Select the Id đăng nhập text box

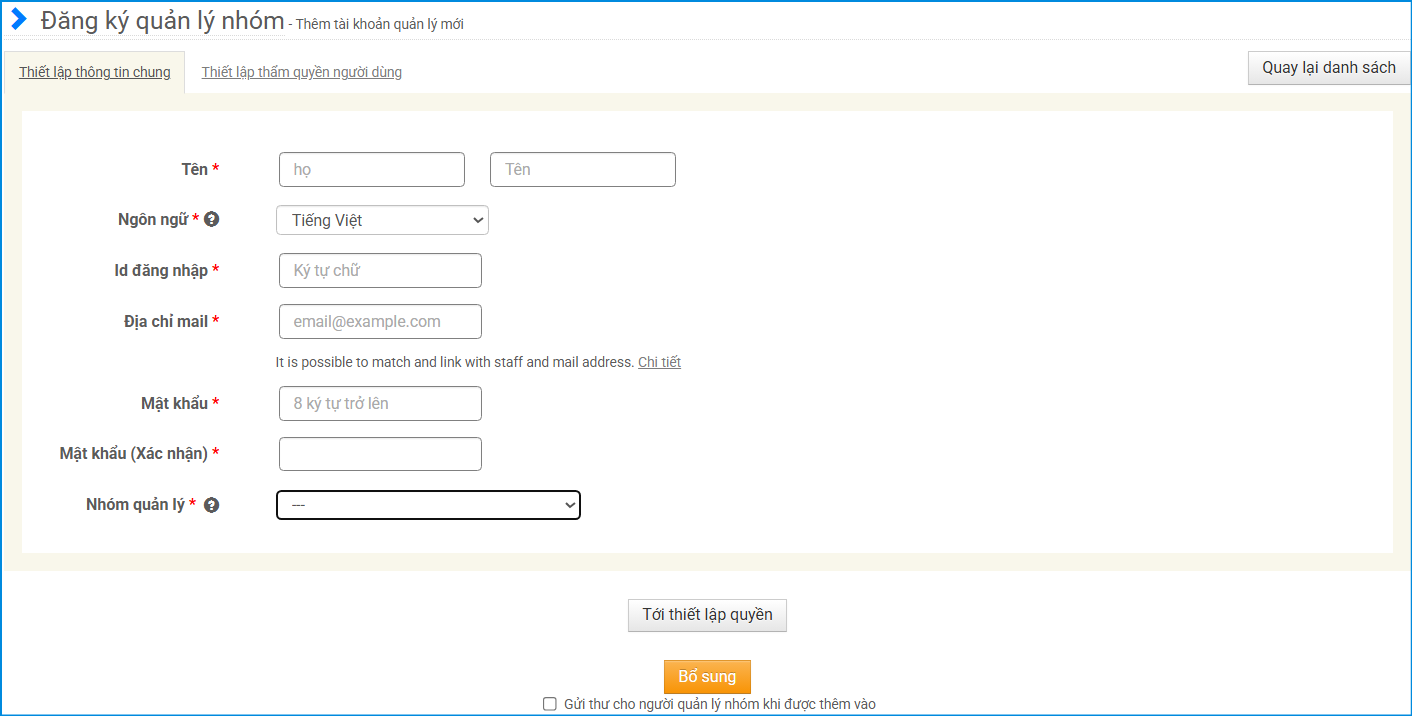click(380, 271)
